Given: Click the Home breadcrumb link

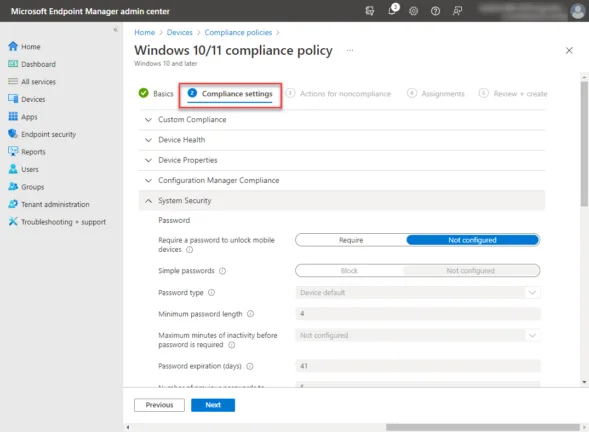Looking at the screenshot, I should [145, 32].
